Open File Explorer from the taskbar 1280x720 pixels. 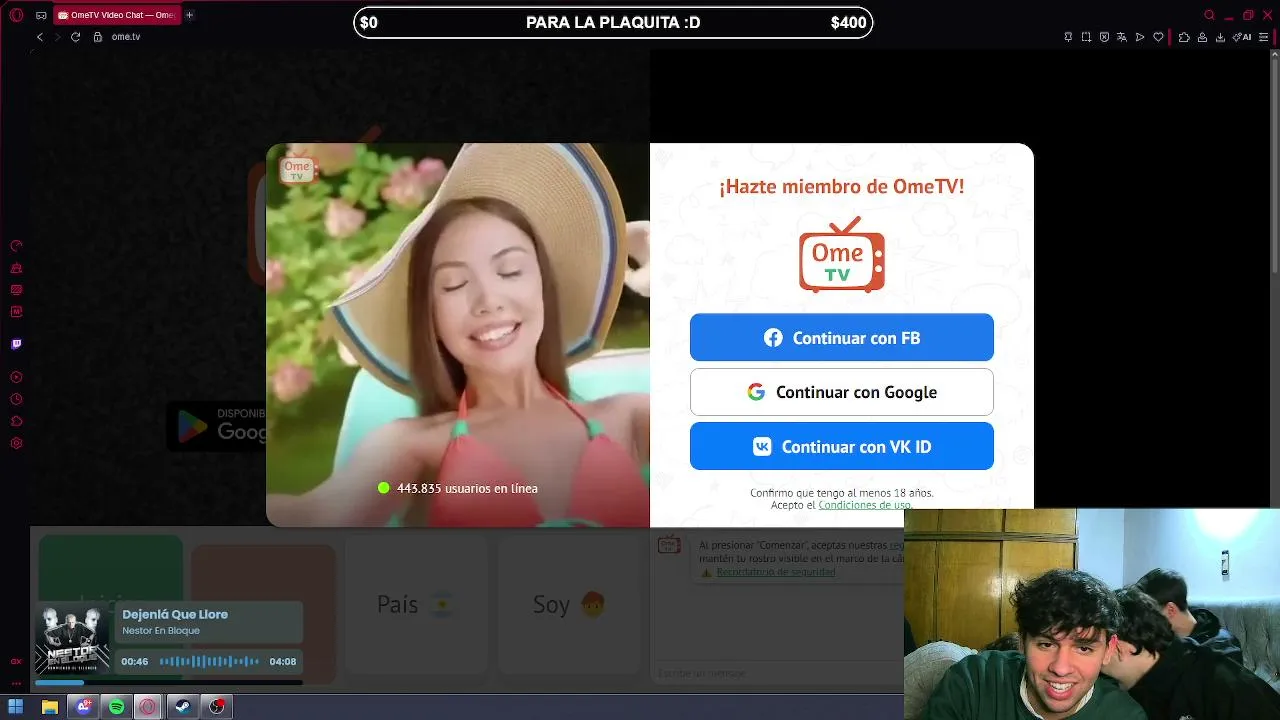(50, 707)
